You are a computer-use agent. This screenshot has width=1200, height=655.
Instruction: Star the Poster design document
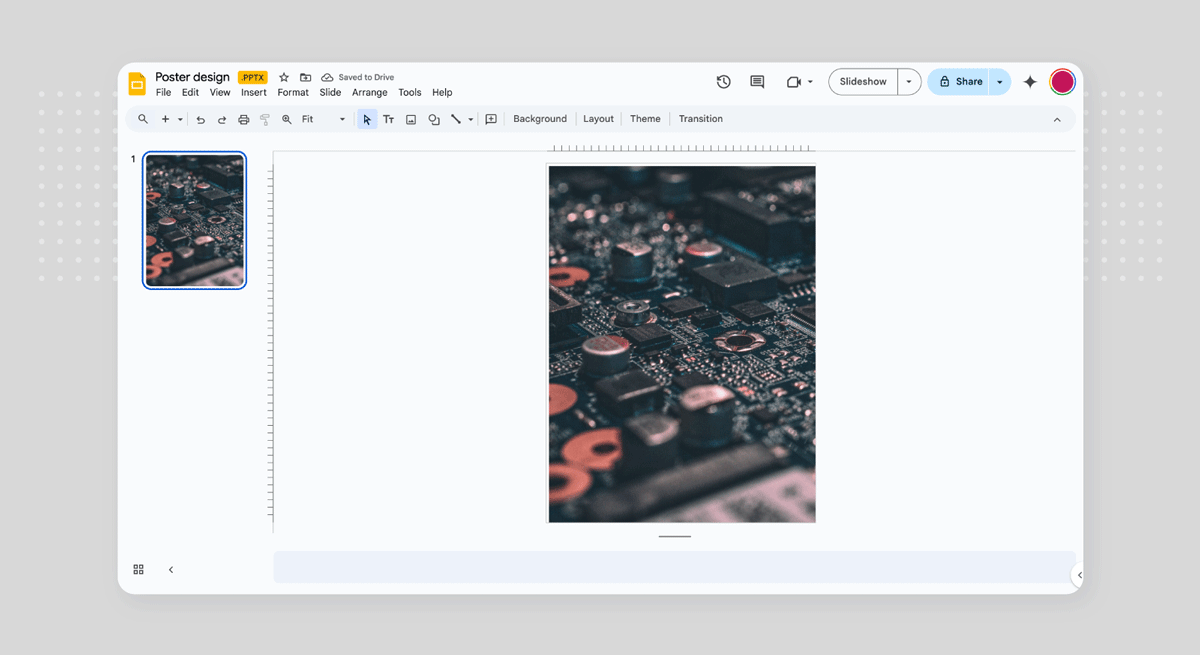click(284, 77)
